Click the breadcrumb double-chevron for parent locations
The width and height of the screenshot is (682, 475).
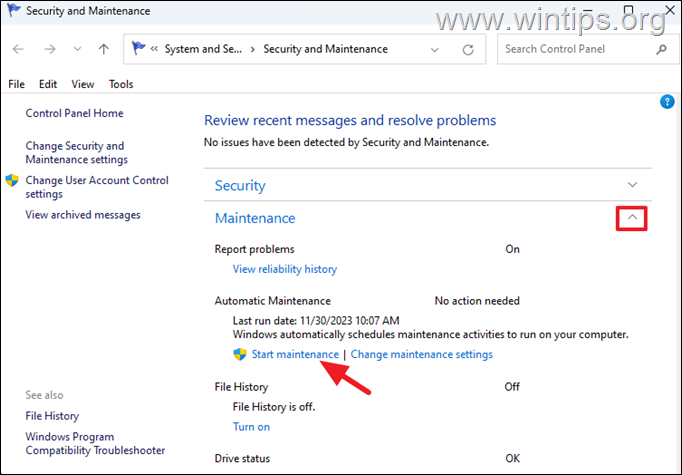[x=154, y=49]
